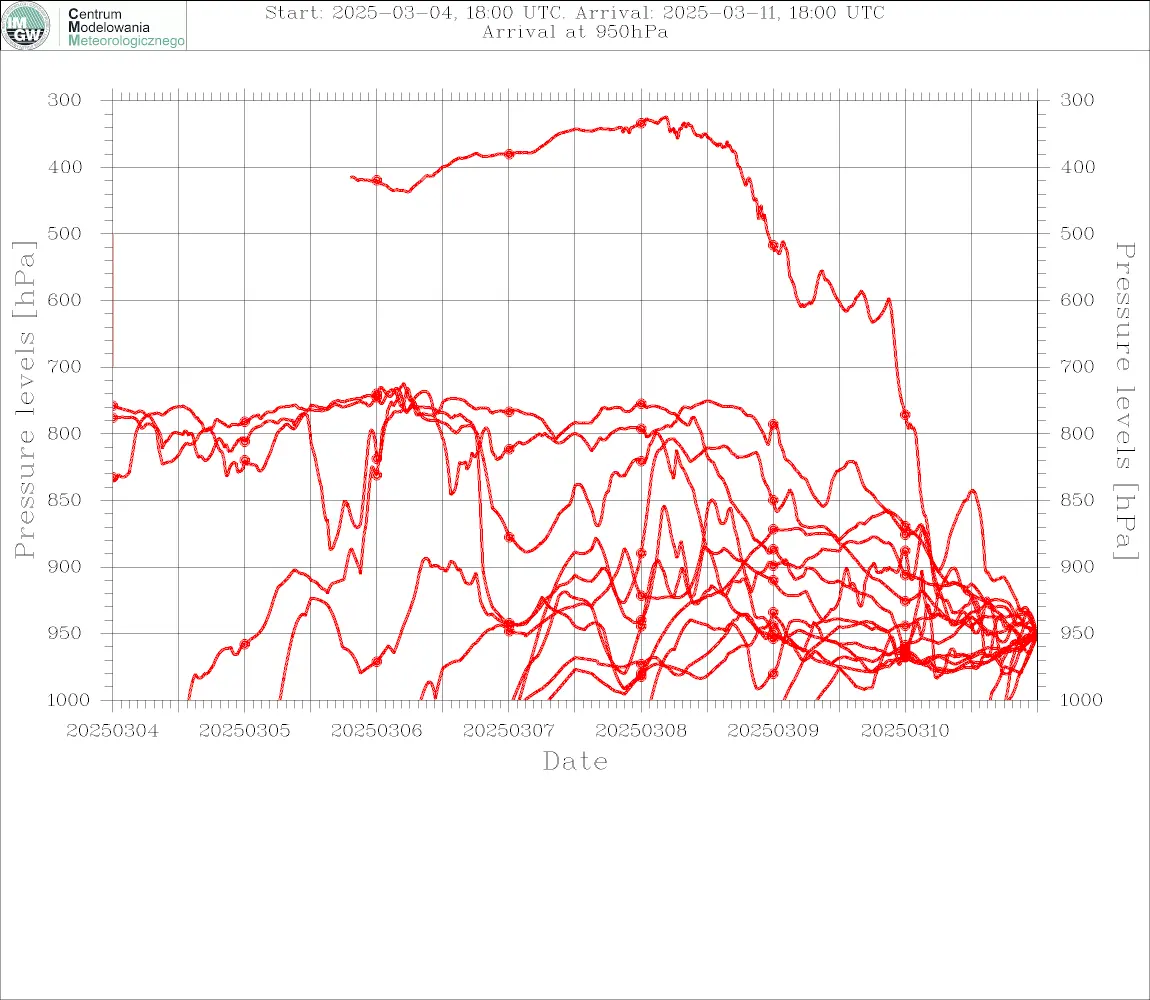Click the high trajectory marker at 20250308 near 335 hPa
Image resolution: width=1150 pixels, height=1000 pixels.
641,123
